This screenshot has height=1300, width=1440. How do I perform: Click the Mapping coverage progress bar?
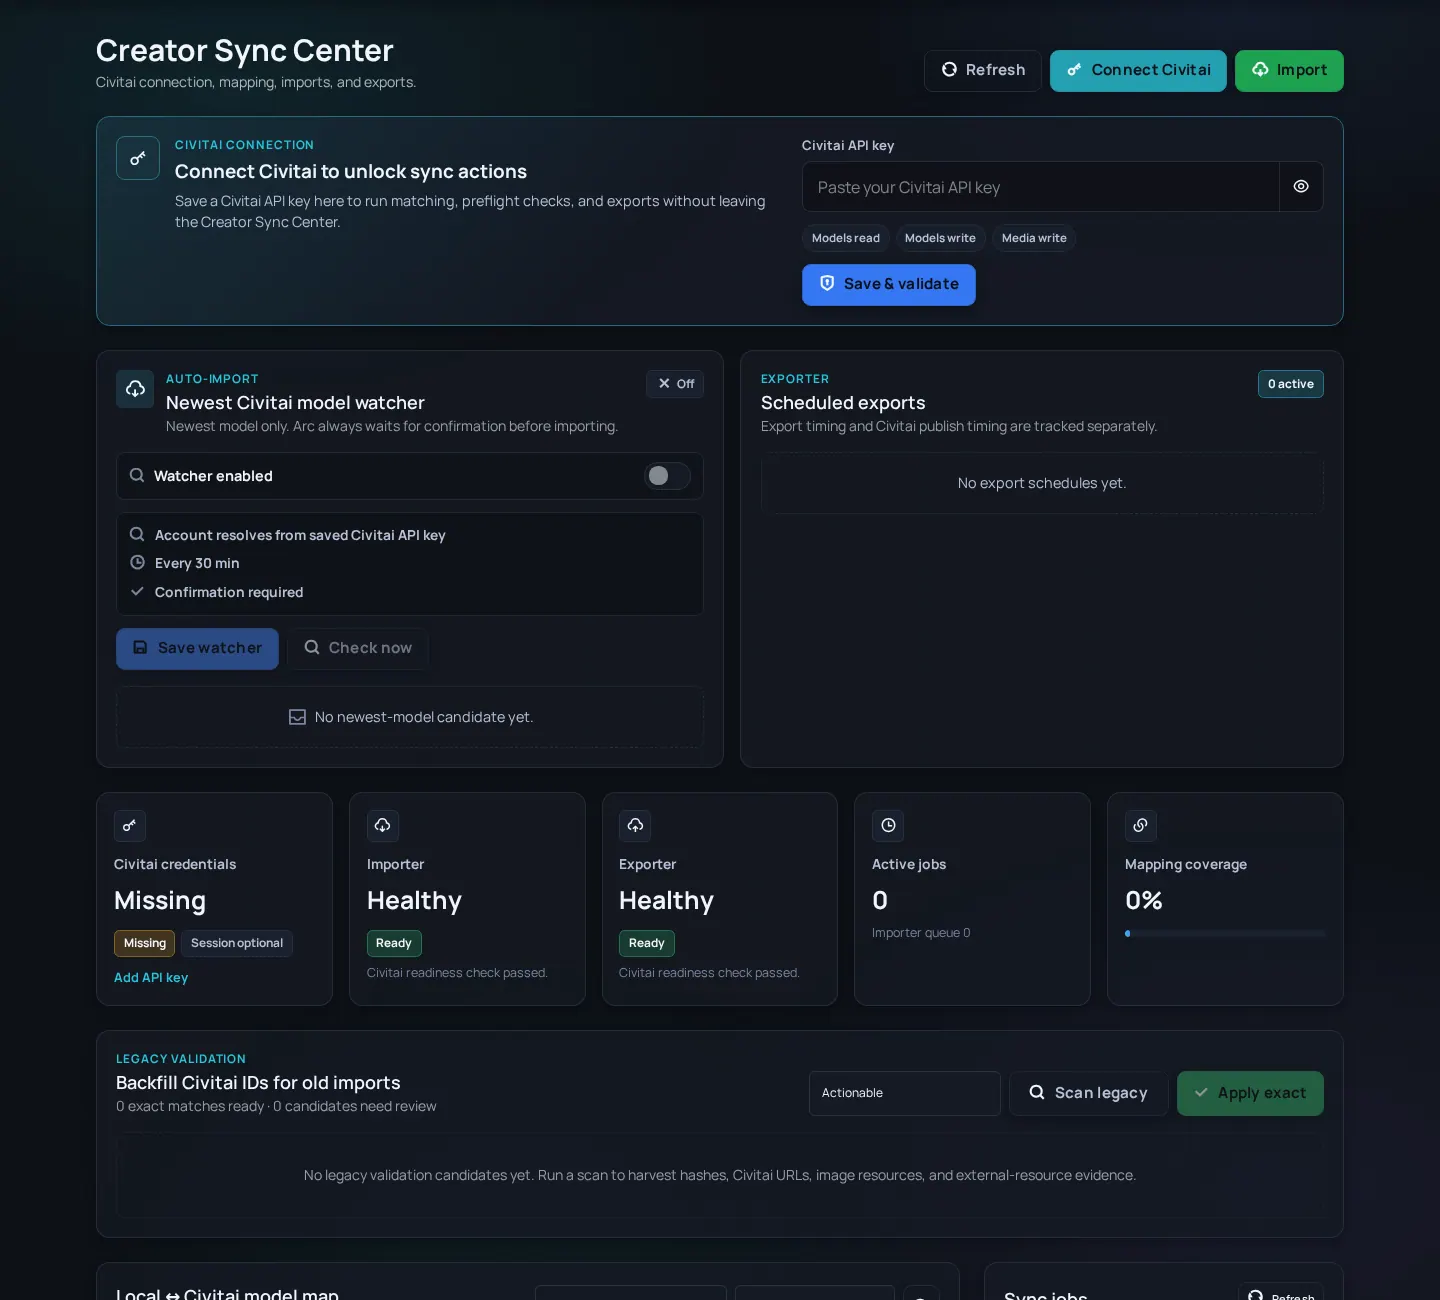[1225, 933]
